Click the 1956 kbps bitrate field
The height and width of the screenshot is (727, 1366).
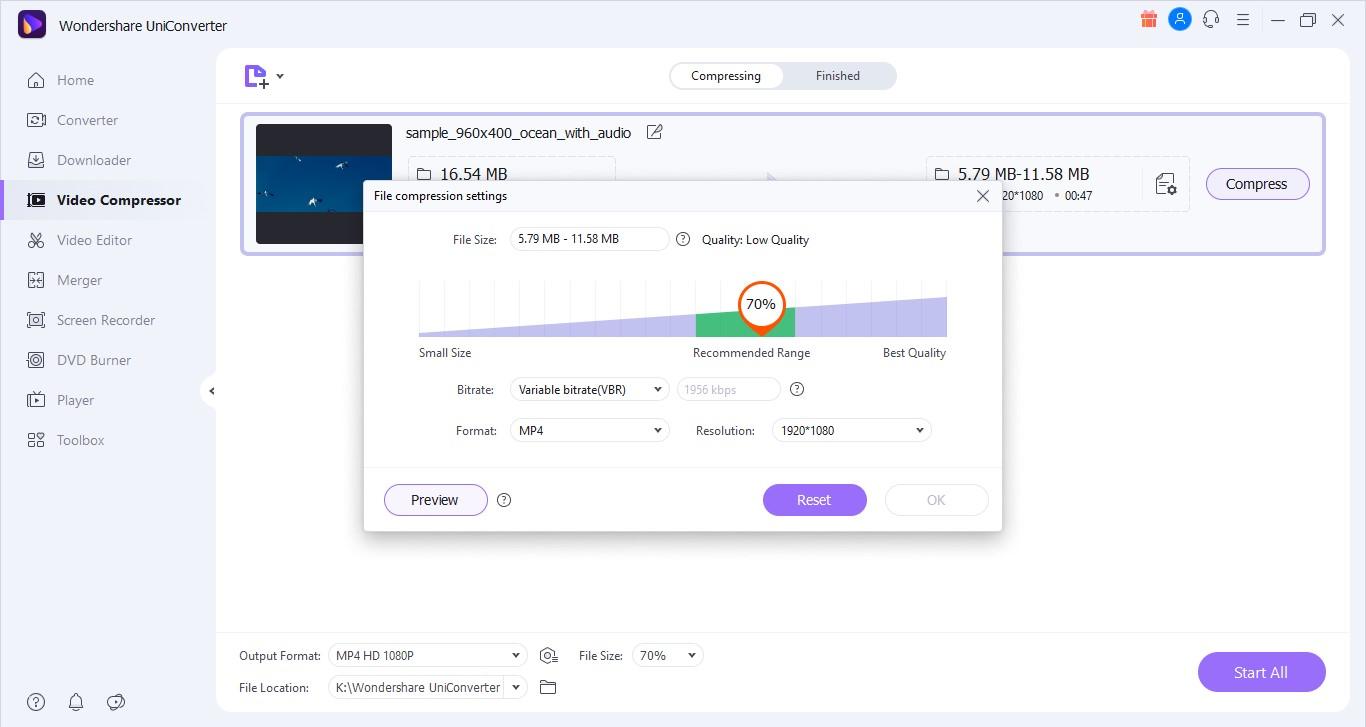pyautogui.click(x=728, y=389)
